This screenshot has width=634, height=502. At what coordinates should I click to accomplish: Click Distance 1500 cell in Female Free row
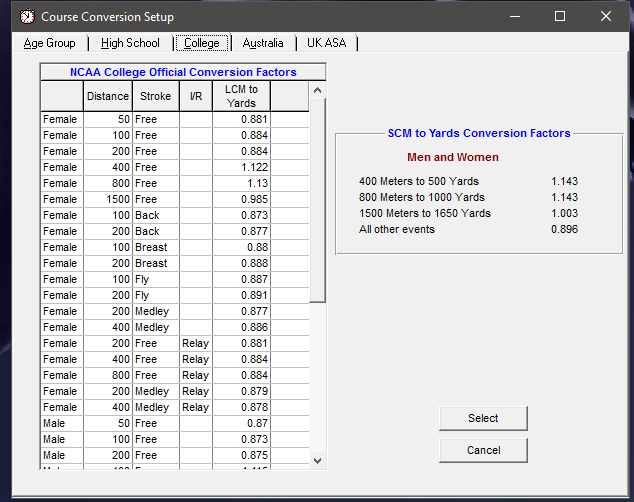108,199
